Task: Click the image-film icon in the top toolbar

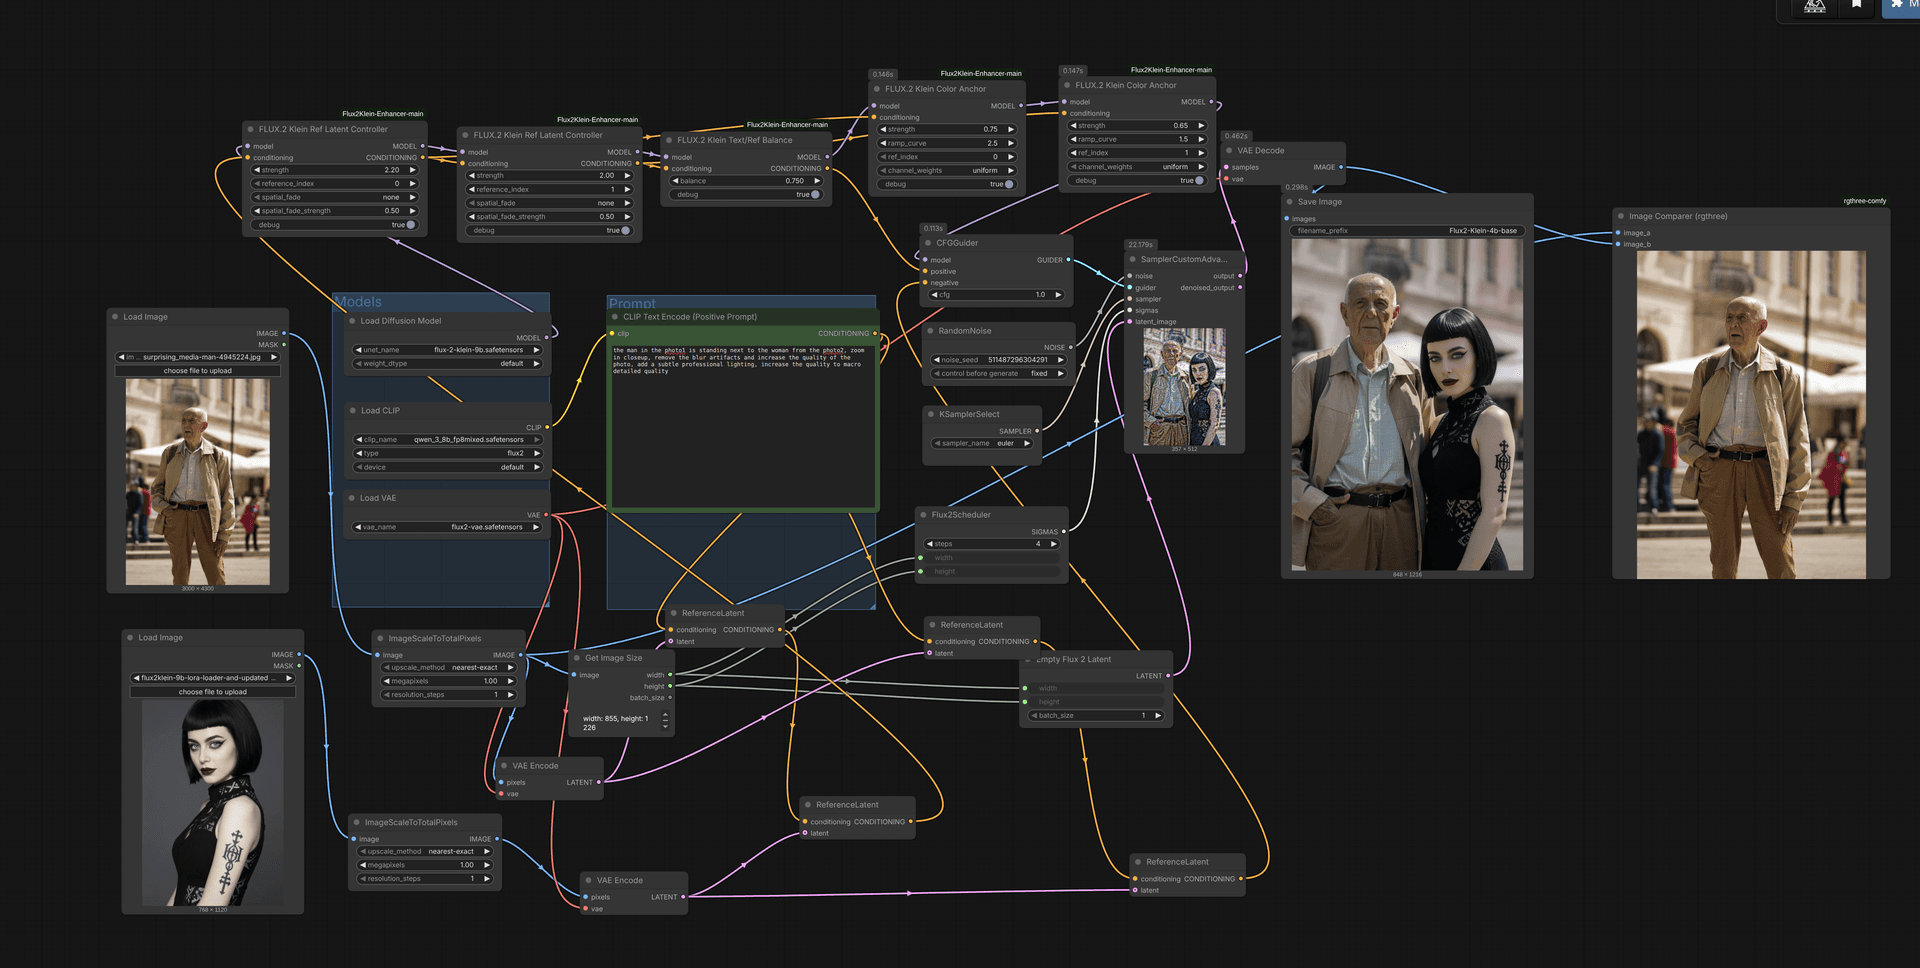Action: point(1814,6)
